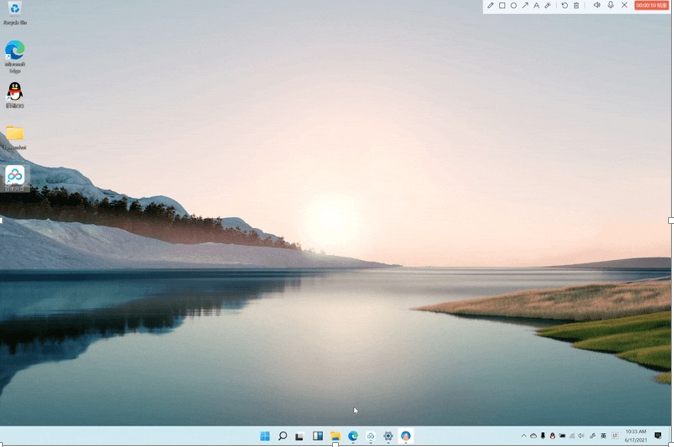Image resolution: width=674 pixels, height=447 pixels.
Task: Open the Windows Start menu
Action: (x=265, y=436)
